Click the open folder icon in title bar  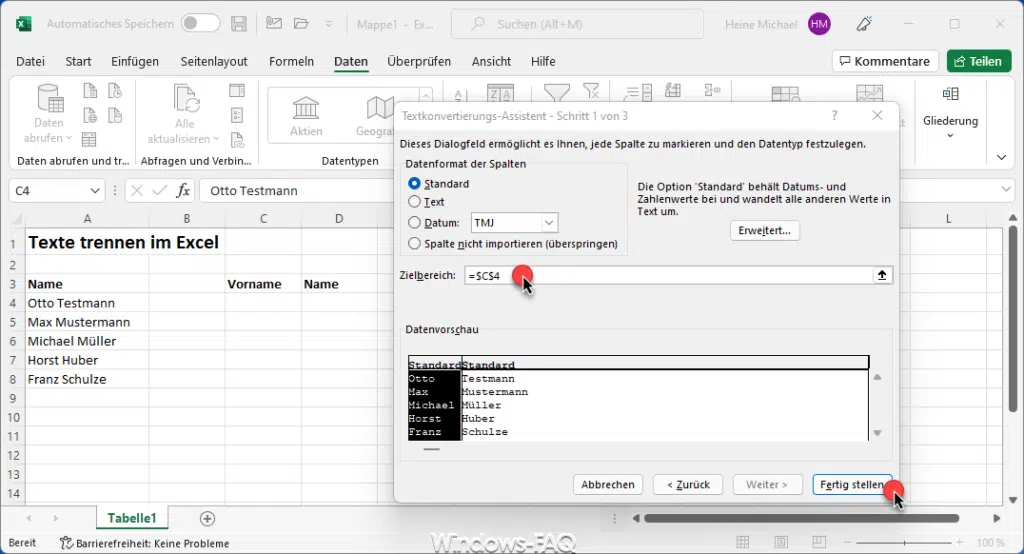301,24
